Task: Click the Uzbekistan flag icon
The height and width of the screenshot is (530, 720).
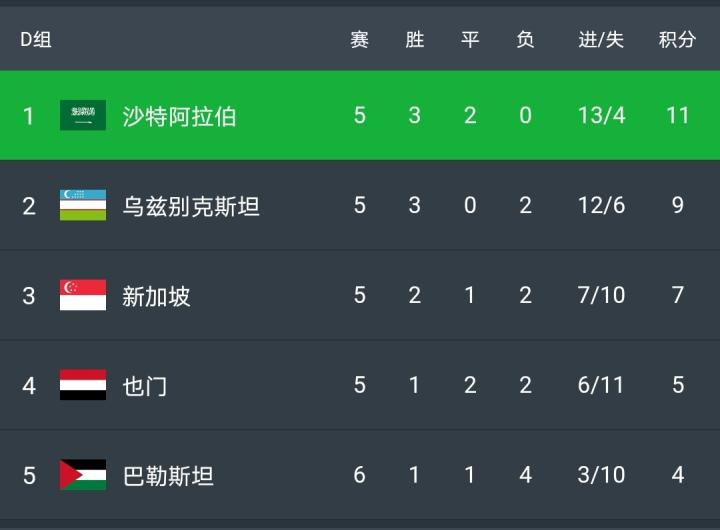Action: 83,205
